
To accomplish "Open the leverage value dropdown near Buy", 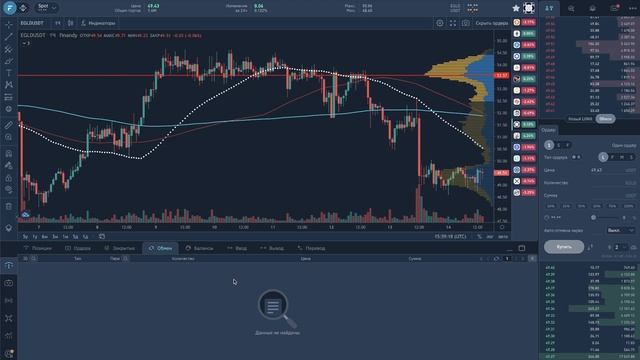I will [x=620, y=247].
